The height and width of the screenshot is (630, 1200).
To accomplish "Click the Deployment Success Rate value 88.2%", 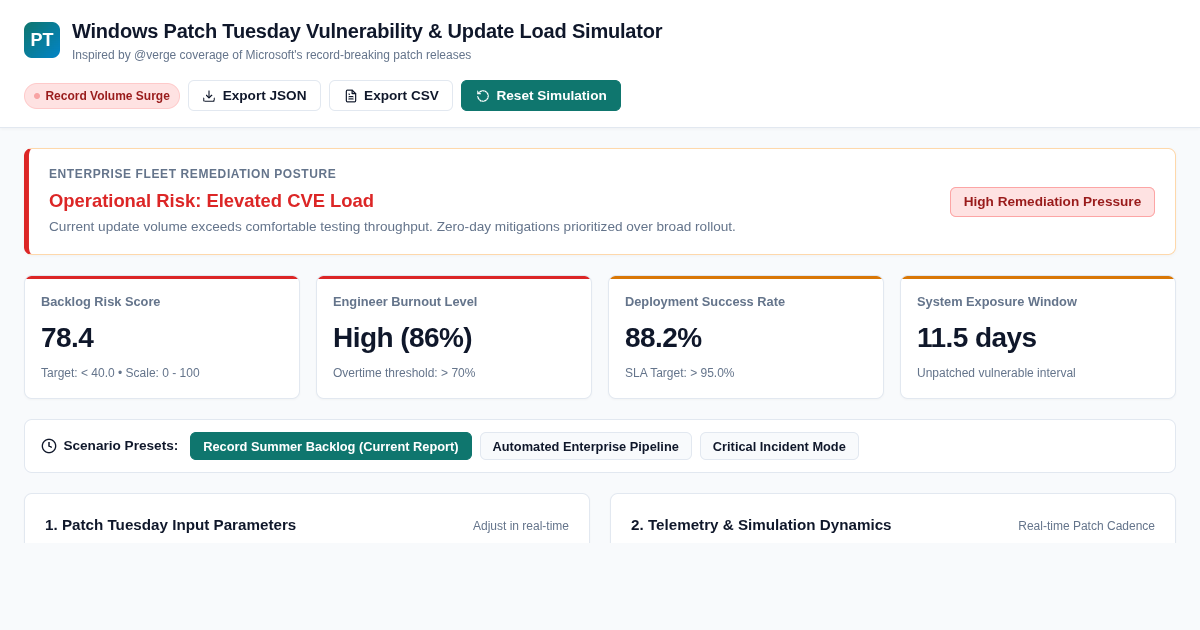I will (x=663, y=338).
